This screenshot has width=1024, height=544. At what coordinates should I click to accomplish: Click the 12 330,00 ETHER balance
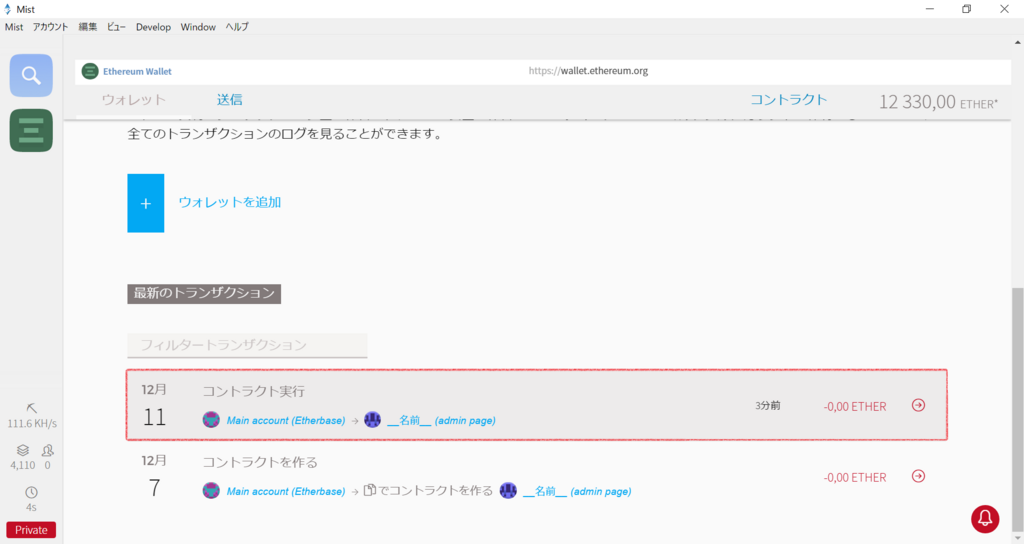click(x=938, y=102)
